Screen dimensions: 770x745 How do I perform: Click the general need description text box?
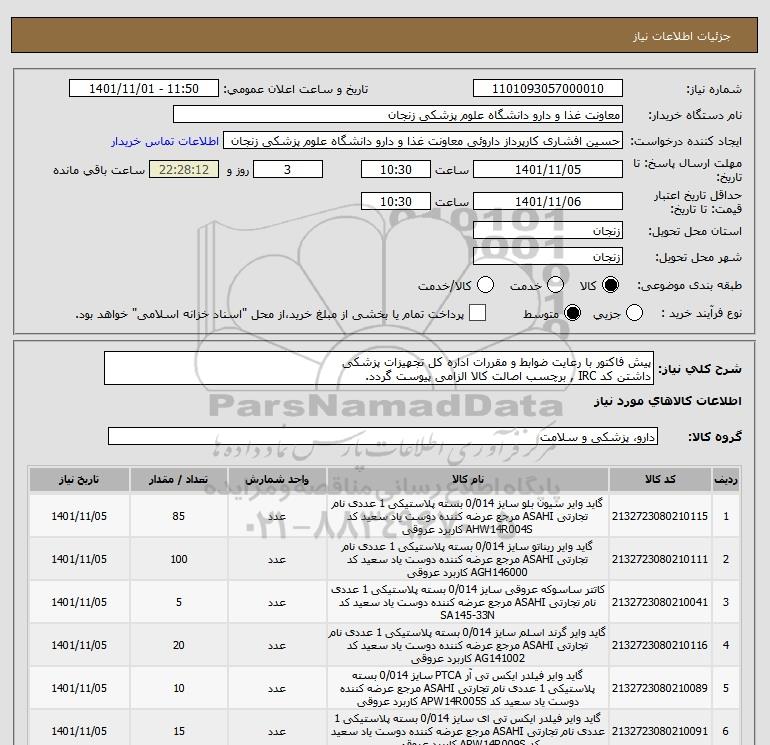379,368
